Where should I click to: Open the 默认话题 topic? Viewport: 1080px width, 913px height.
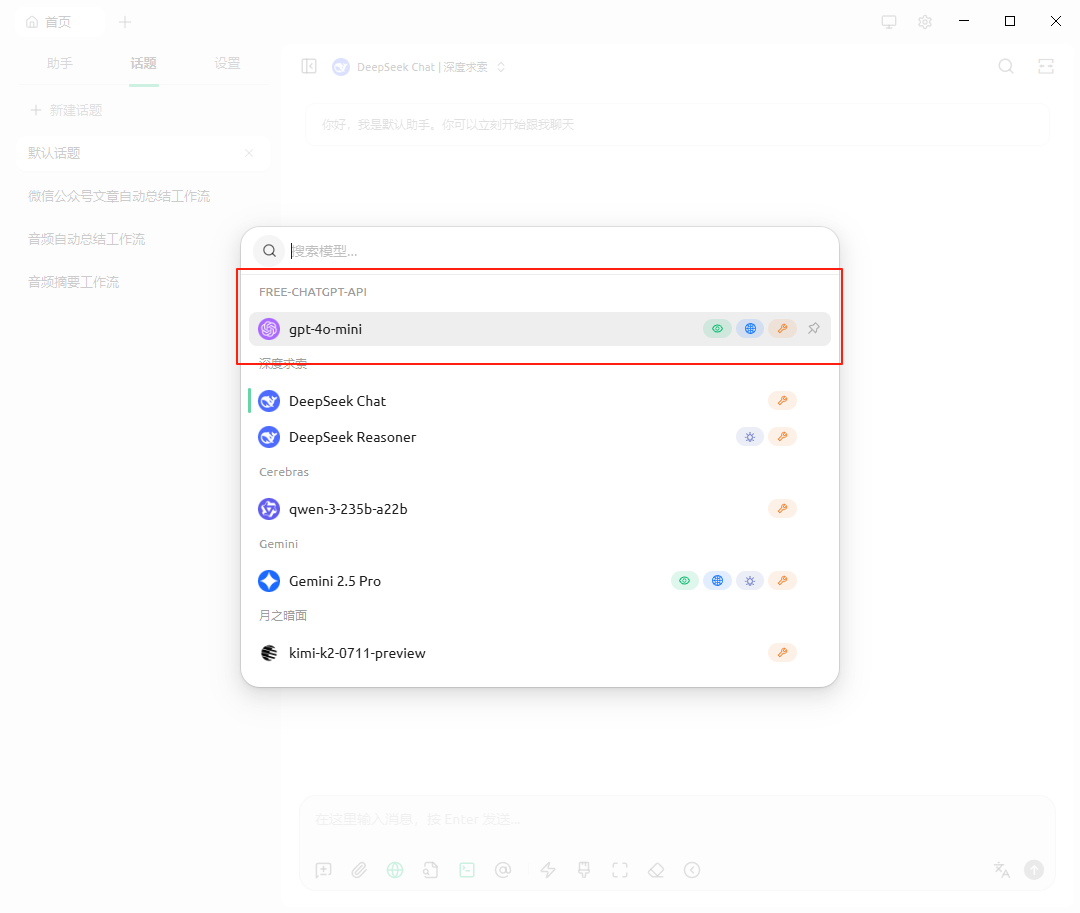click(x=142, y=153)
